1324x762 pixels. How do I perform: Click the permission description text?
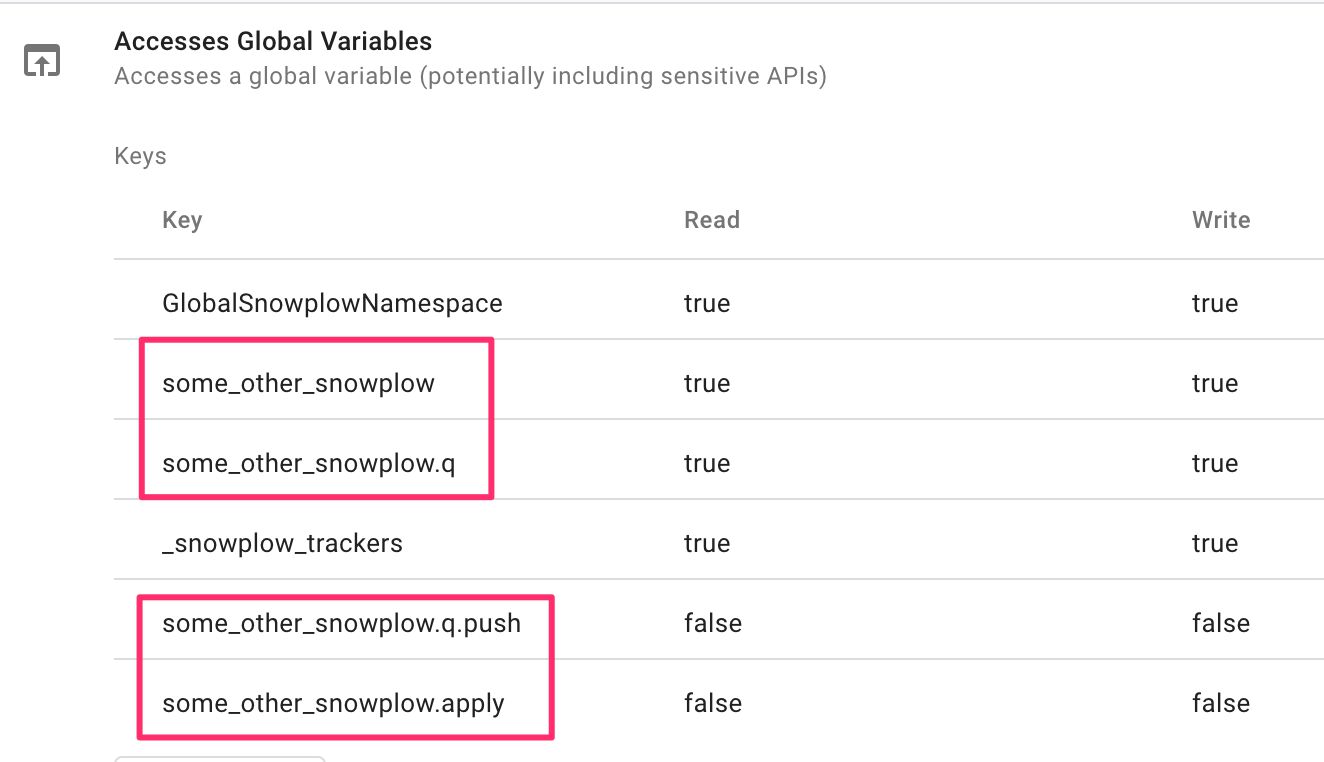pyautogui.click(x=470, y=77)
